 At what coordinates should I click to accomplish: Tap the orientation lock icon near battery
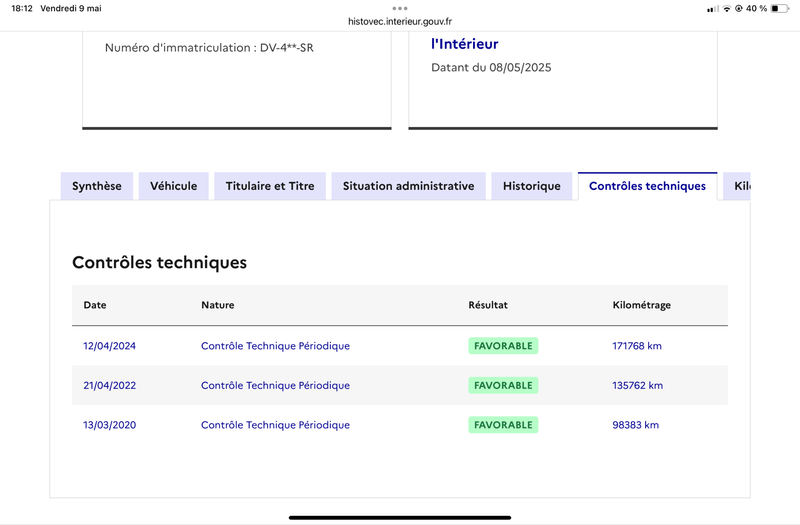tap(738, 9)
